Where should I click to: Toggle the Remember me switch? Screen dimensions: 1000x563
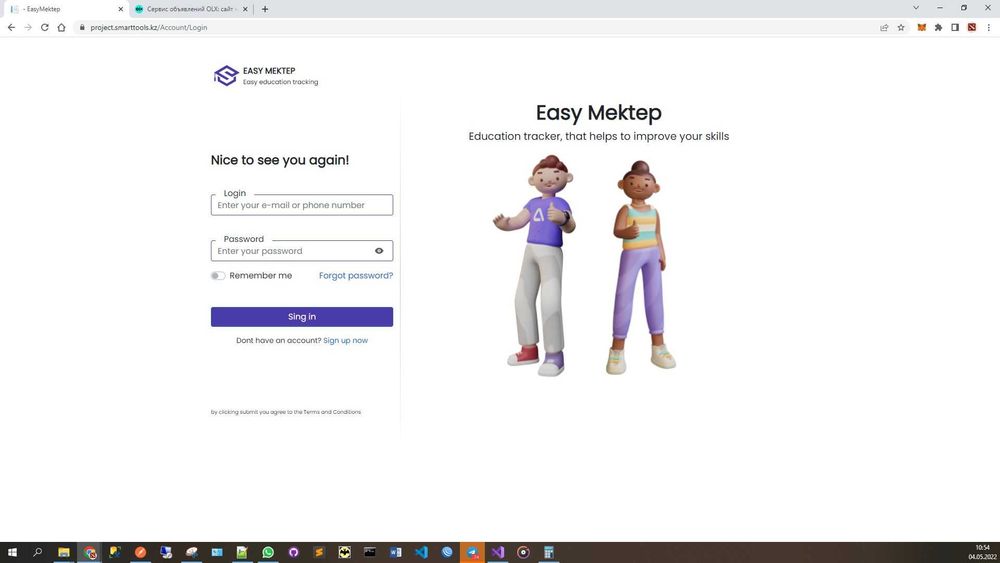click(218, 276)
